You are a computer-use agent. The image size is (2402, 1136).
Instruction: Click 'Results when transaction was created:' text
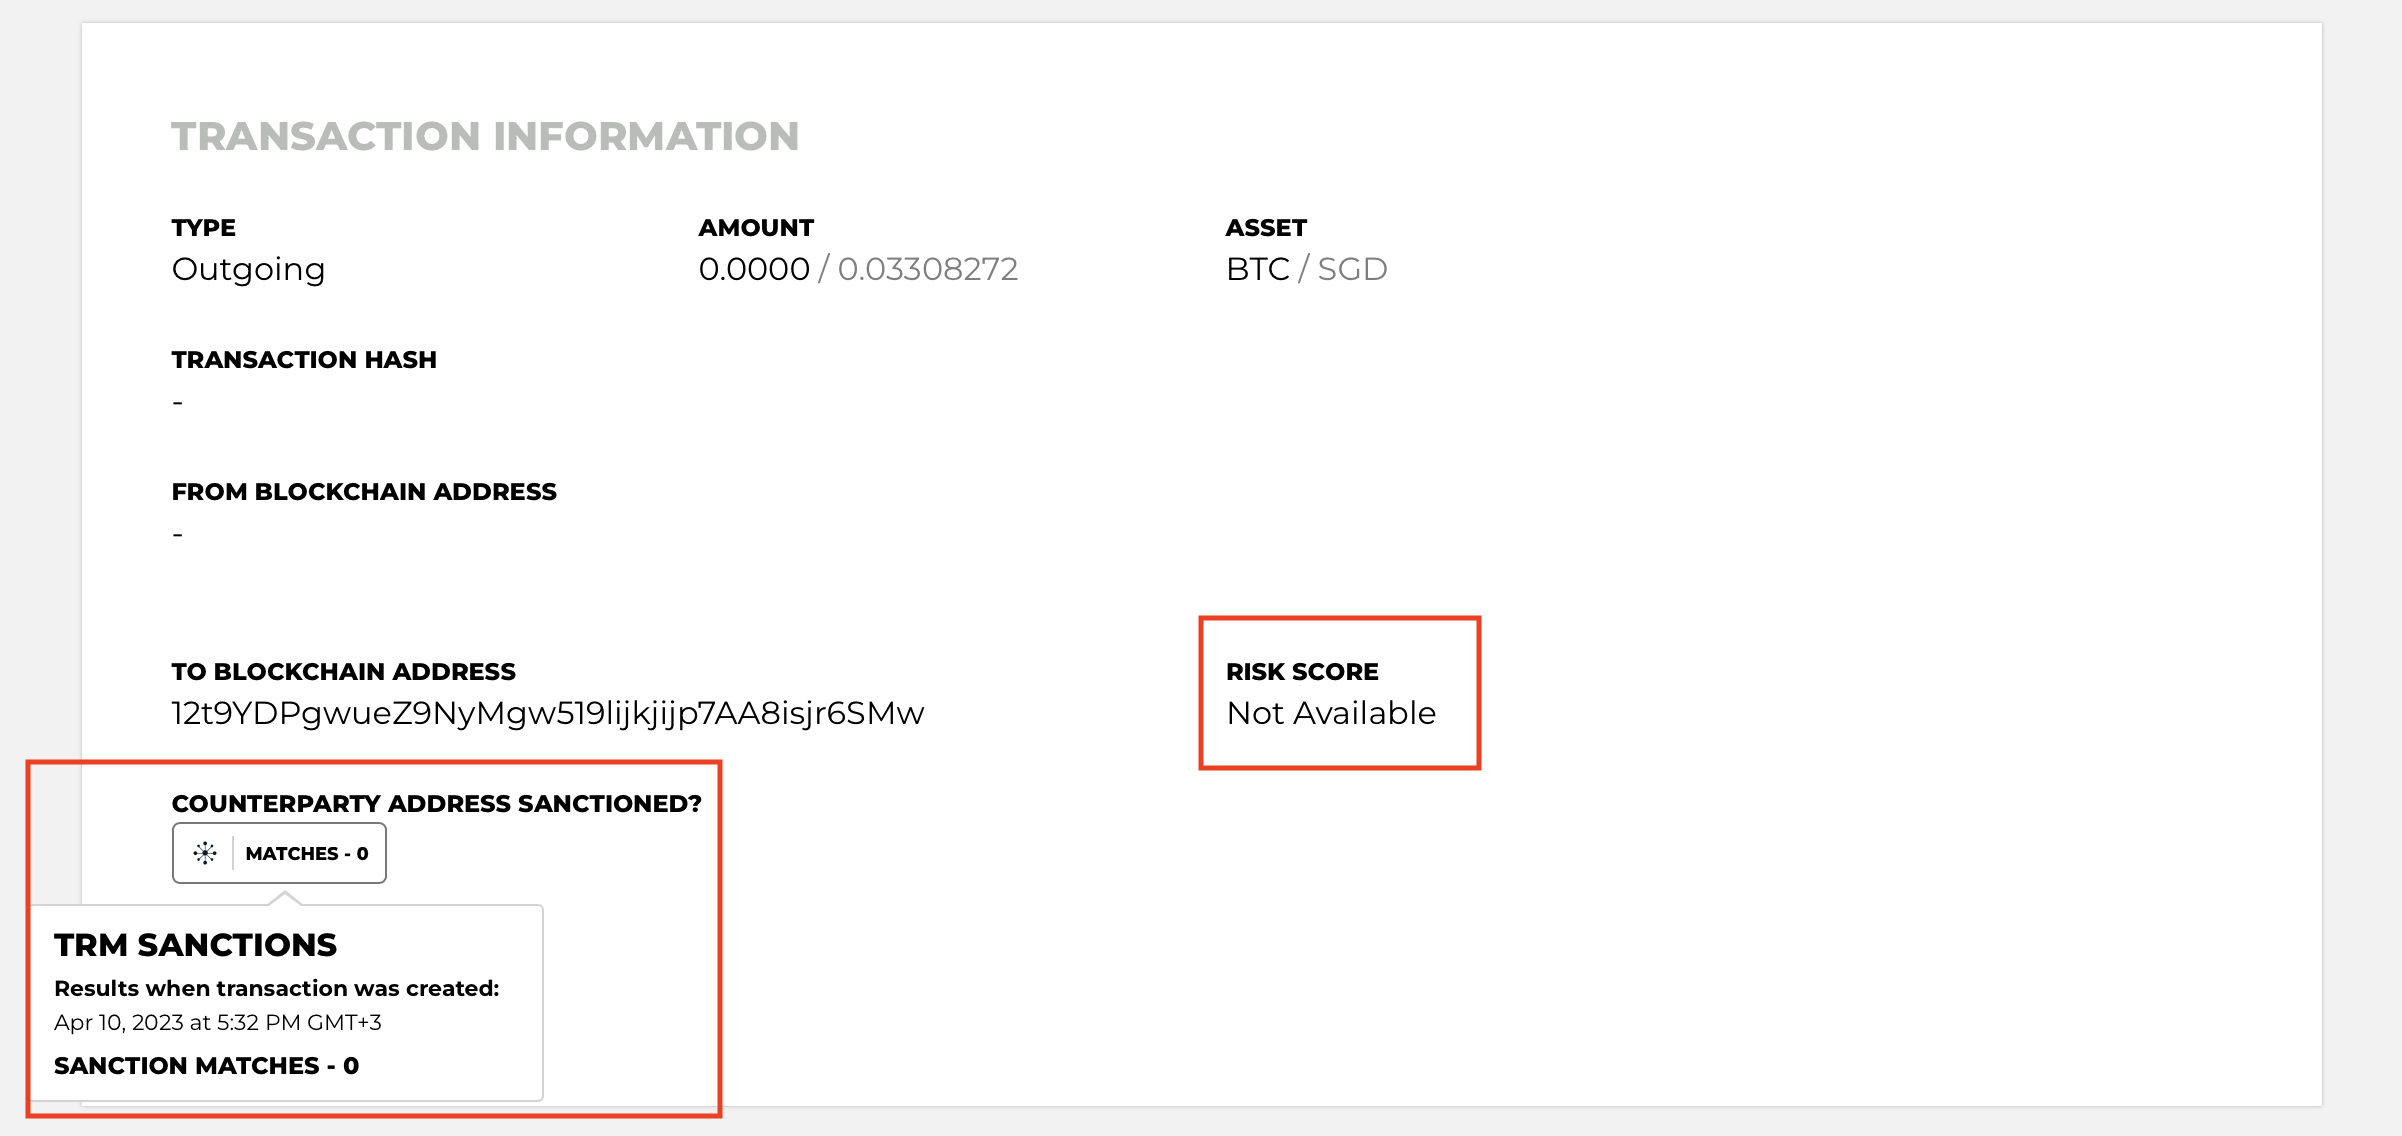tap(277, 988)
